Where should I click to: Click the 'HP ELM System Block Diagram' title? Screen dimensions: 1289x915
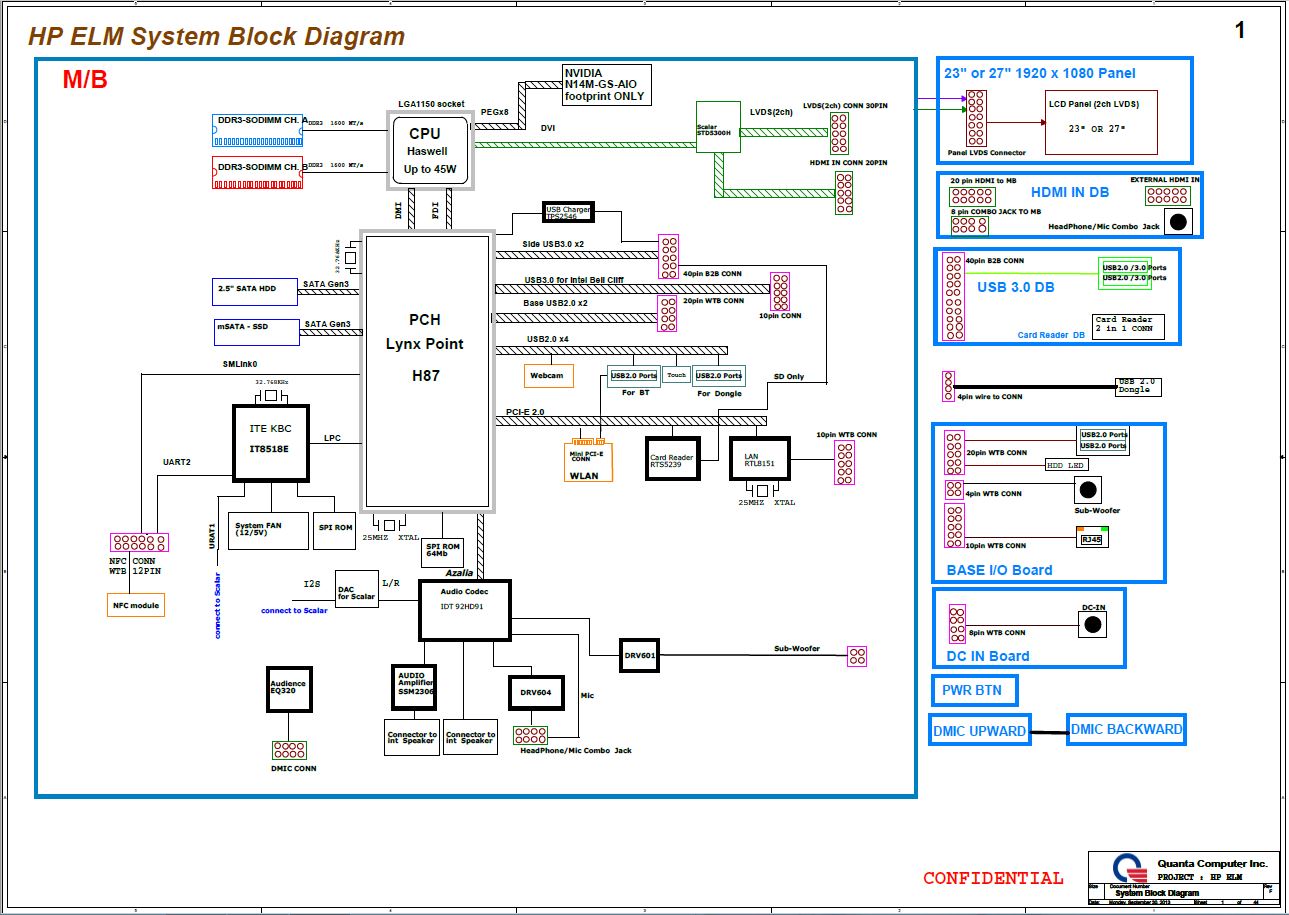(216, 37)
